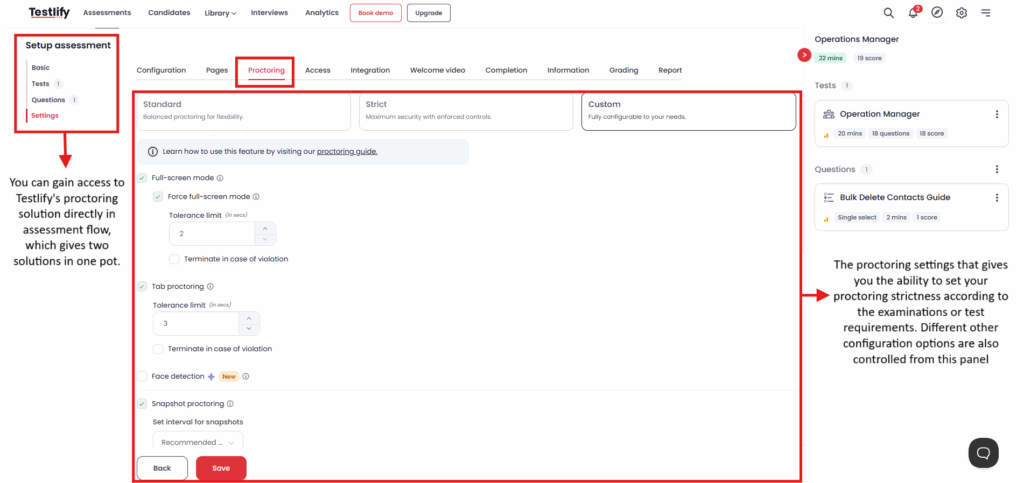
Task: Toggle the Snapshot proctoring checkbox
Action: click(142, 404)
